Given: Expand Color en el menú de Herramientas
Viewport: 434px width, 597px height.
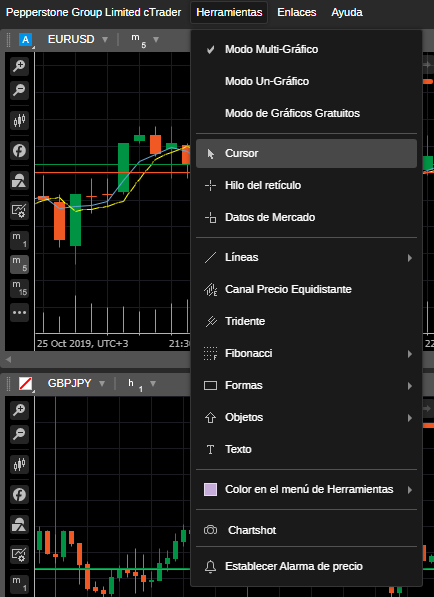Looking at the screenshot, I should (x=306, y=489).
